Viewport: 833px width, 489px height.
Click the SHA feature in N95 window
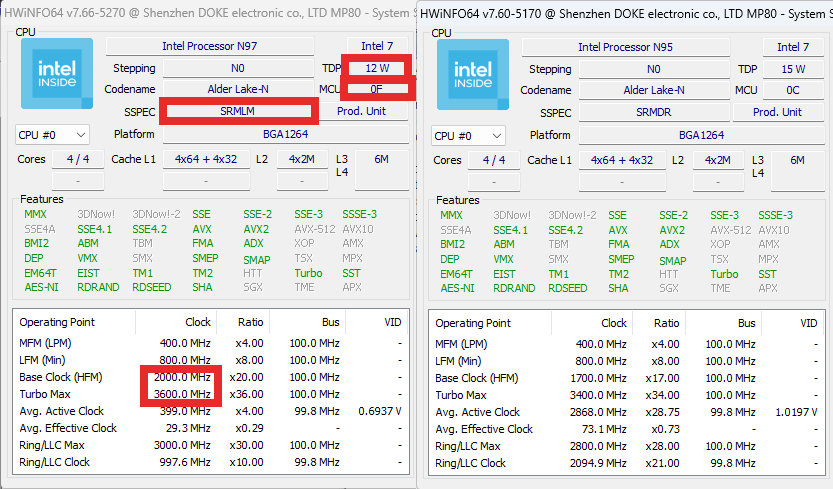[x=618, y=288]
